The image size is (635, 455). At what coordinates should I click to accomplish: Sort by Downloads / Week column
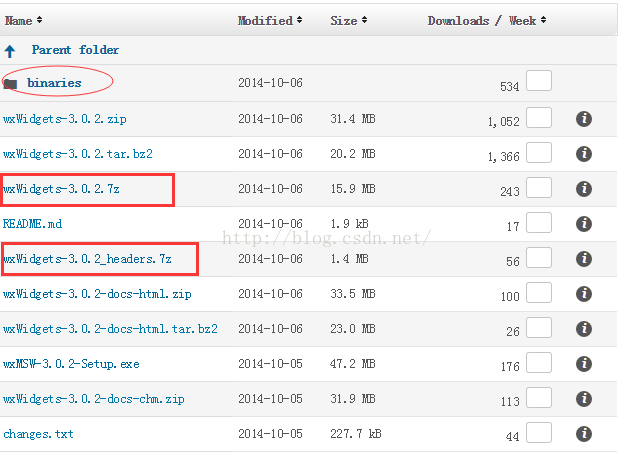[487, 20]
